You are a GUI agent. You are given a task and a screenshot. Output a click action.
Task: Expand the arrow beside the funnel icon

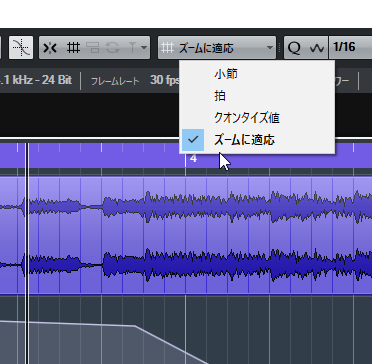coord(144,48)
